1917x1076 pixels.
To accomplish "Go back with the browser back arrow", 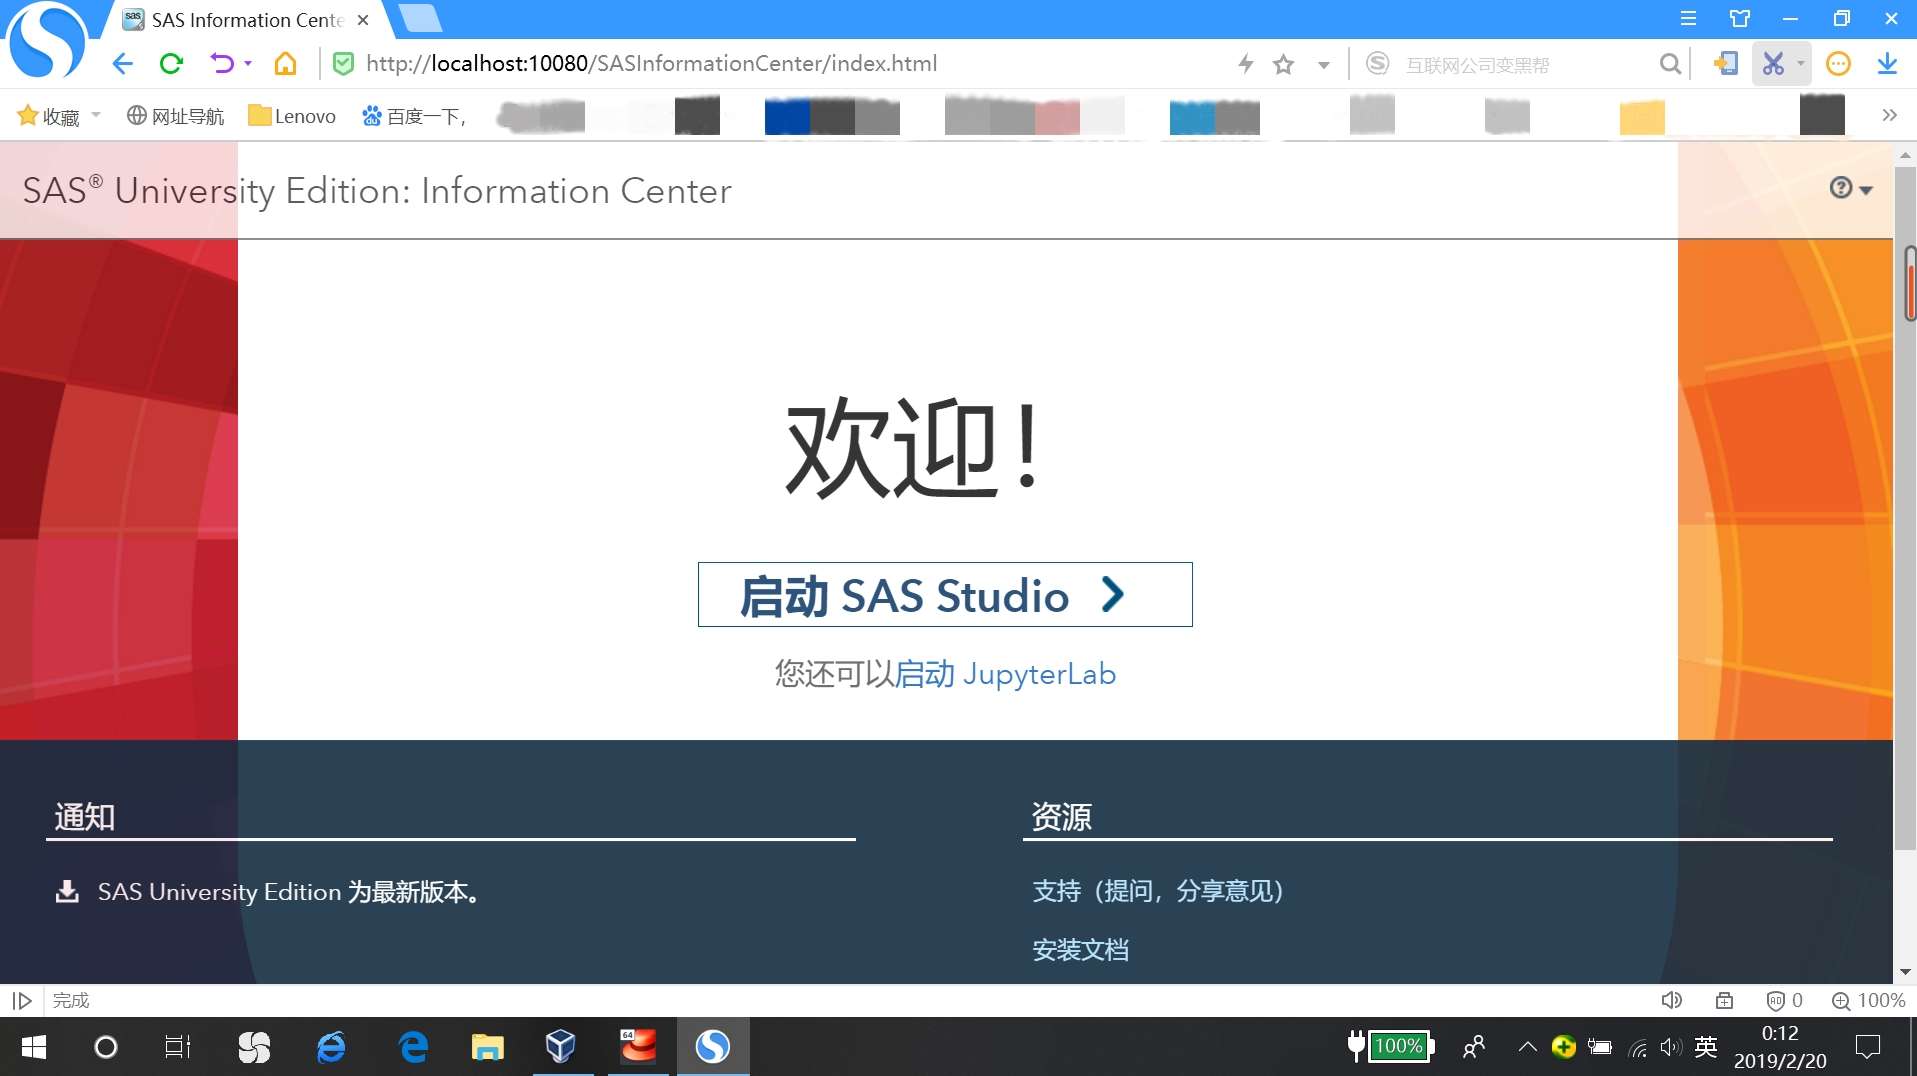I will tap(122, 64).
